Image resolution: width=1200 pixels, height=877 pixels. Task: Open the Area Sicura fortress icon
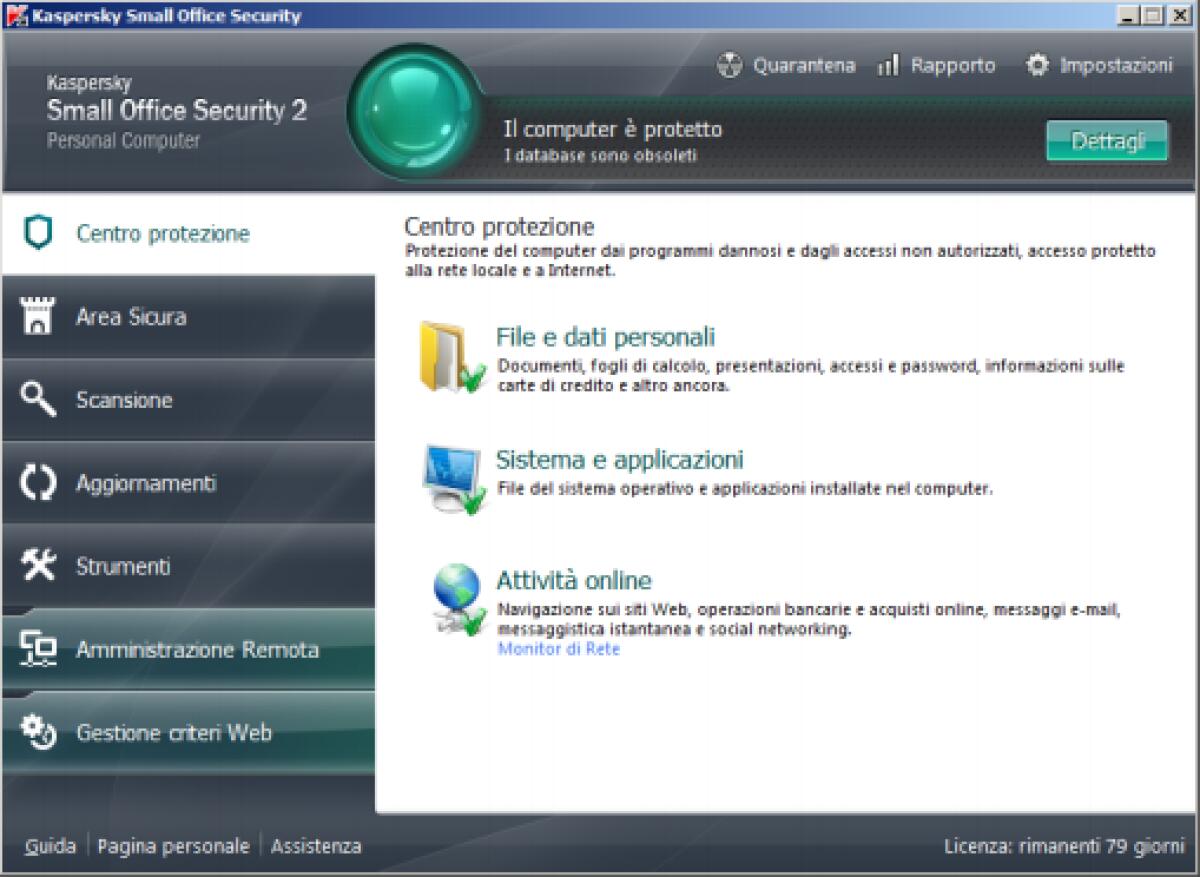37,316
